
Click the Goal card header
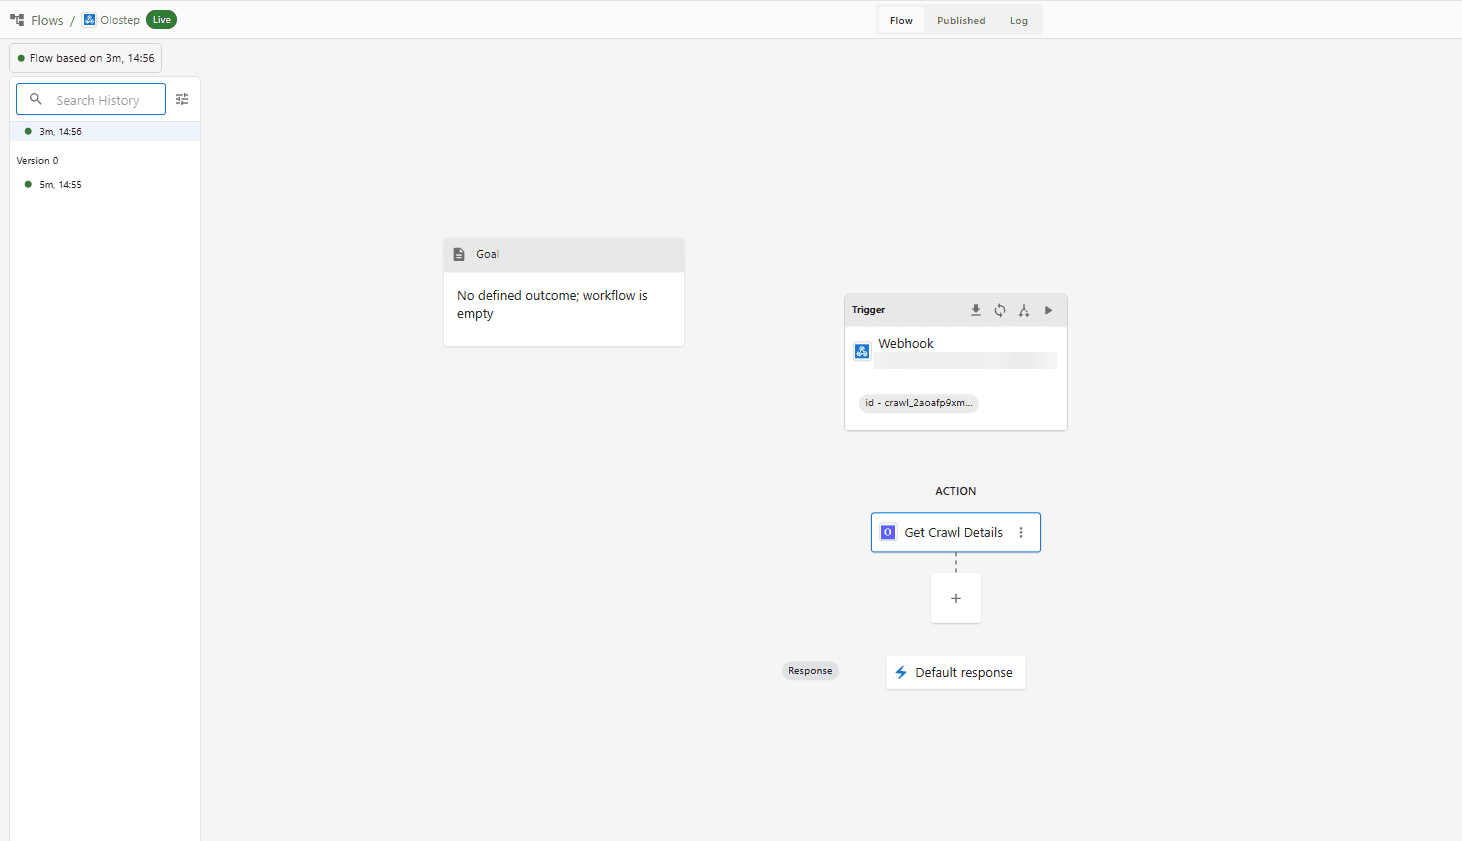(564, 255)
